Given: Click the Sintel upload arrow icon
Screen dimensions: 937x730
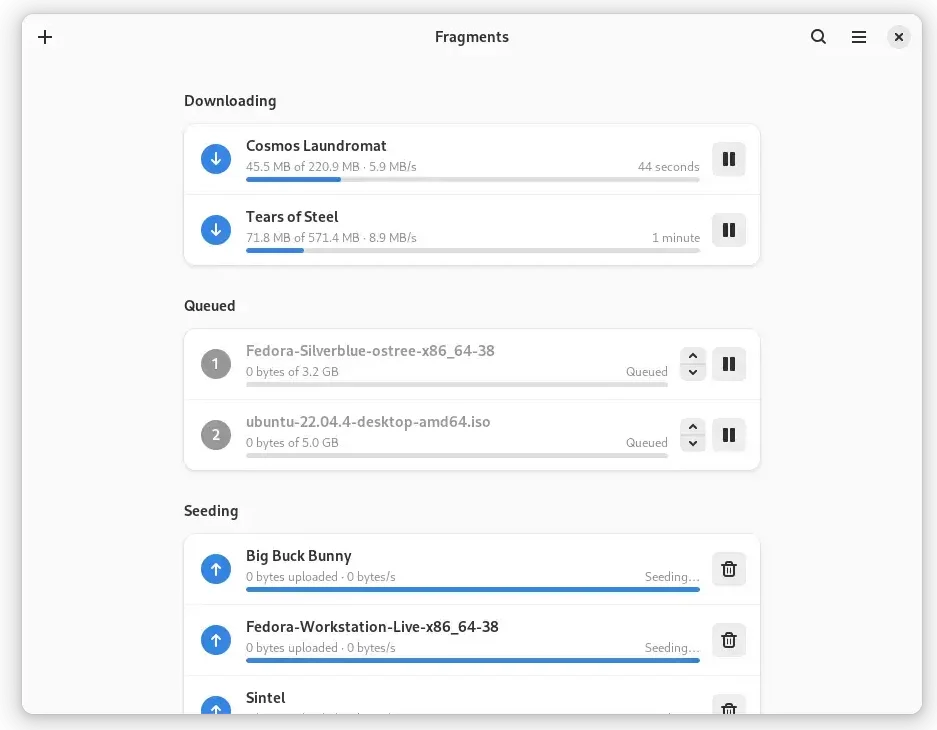Looking at the screenshot, I should coord(216,706).
